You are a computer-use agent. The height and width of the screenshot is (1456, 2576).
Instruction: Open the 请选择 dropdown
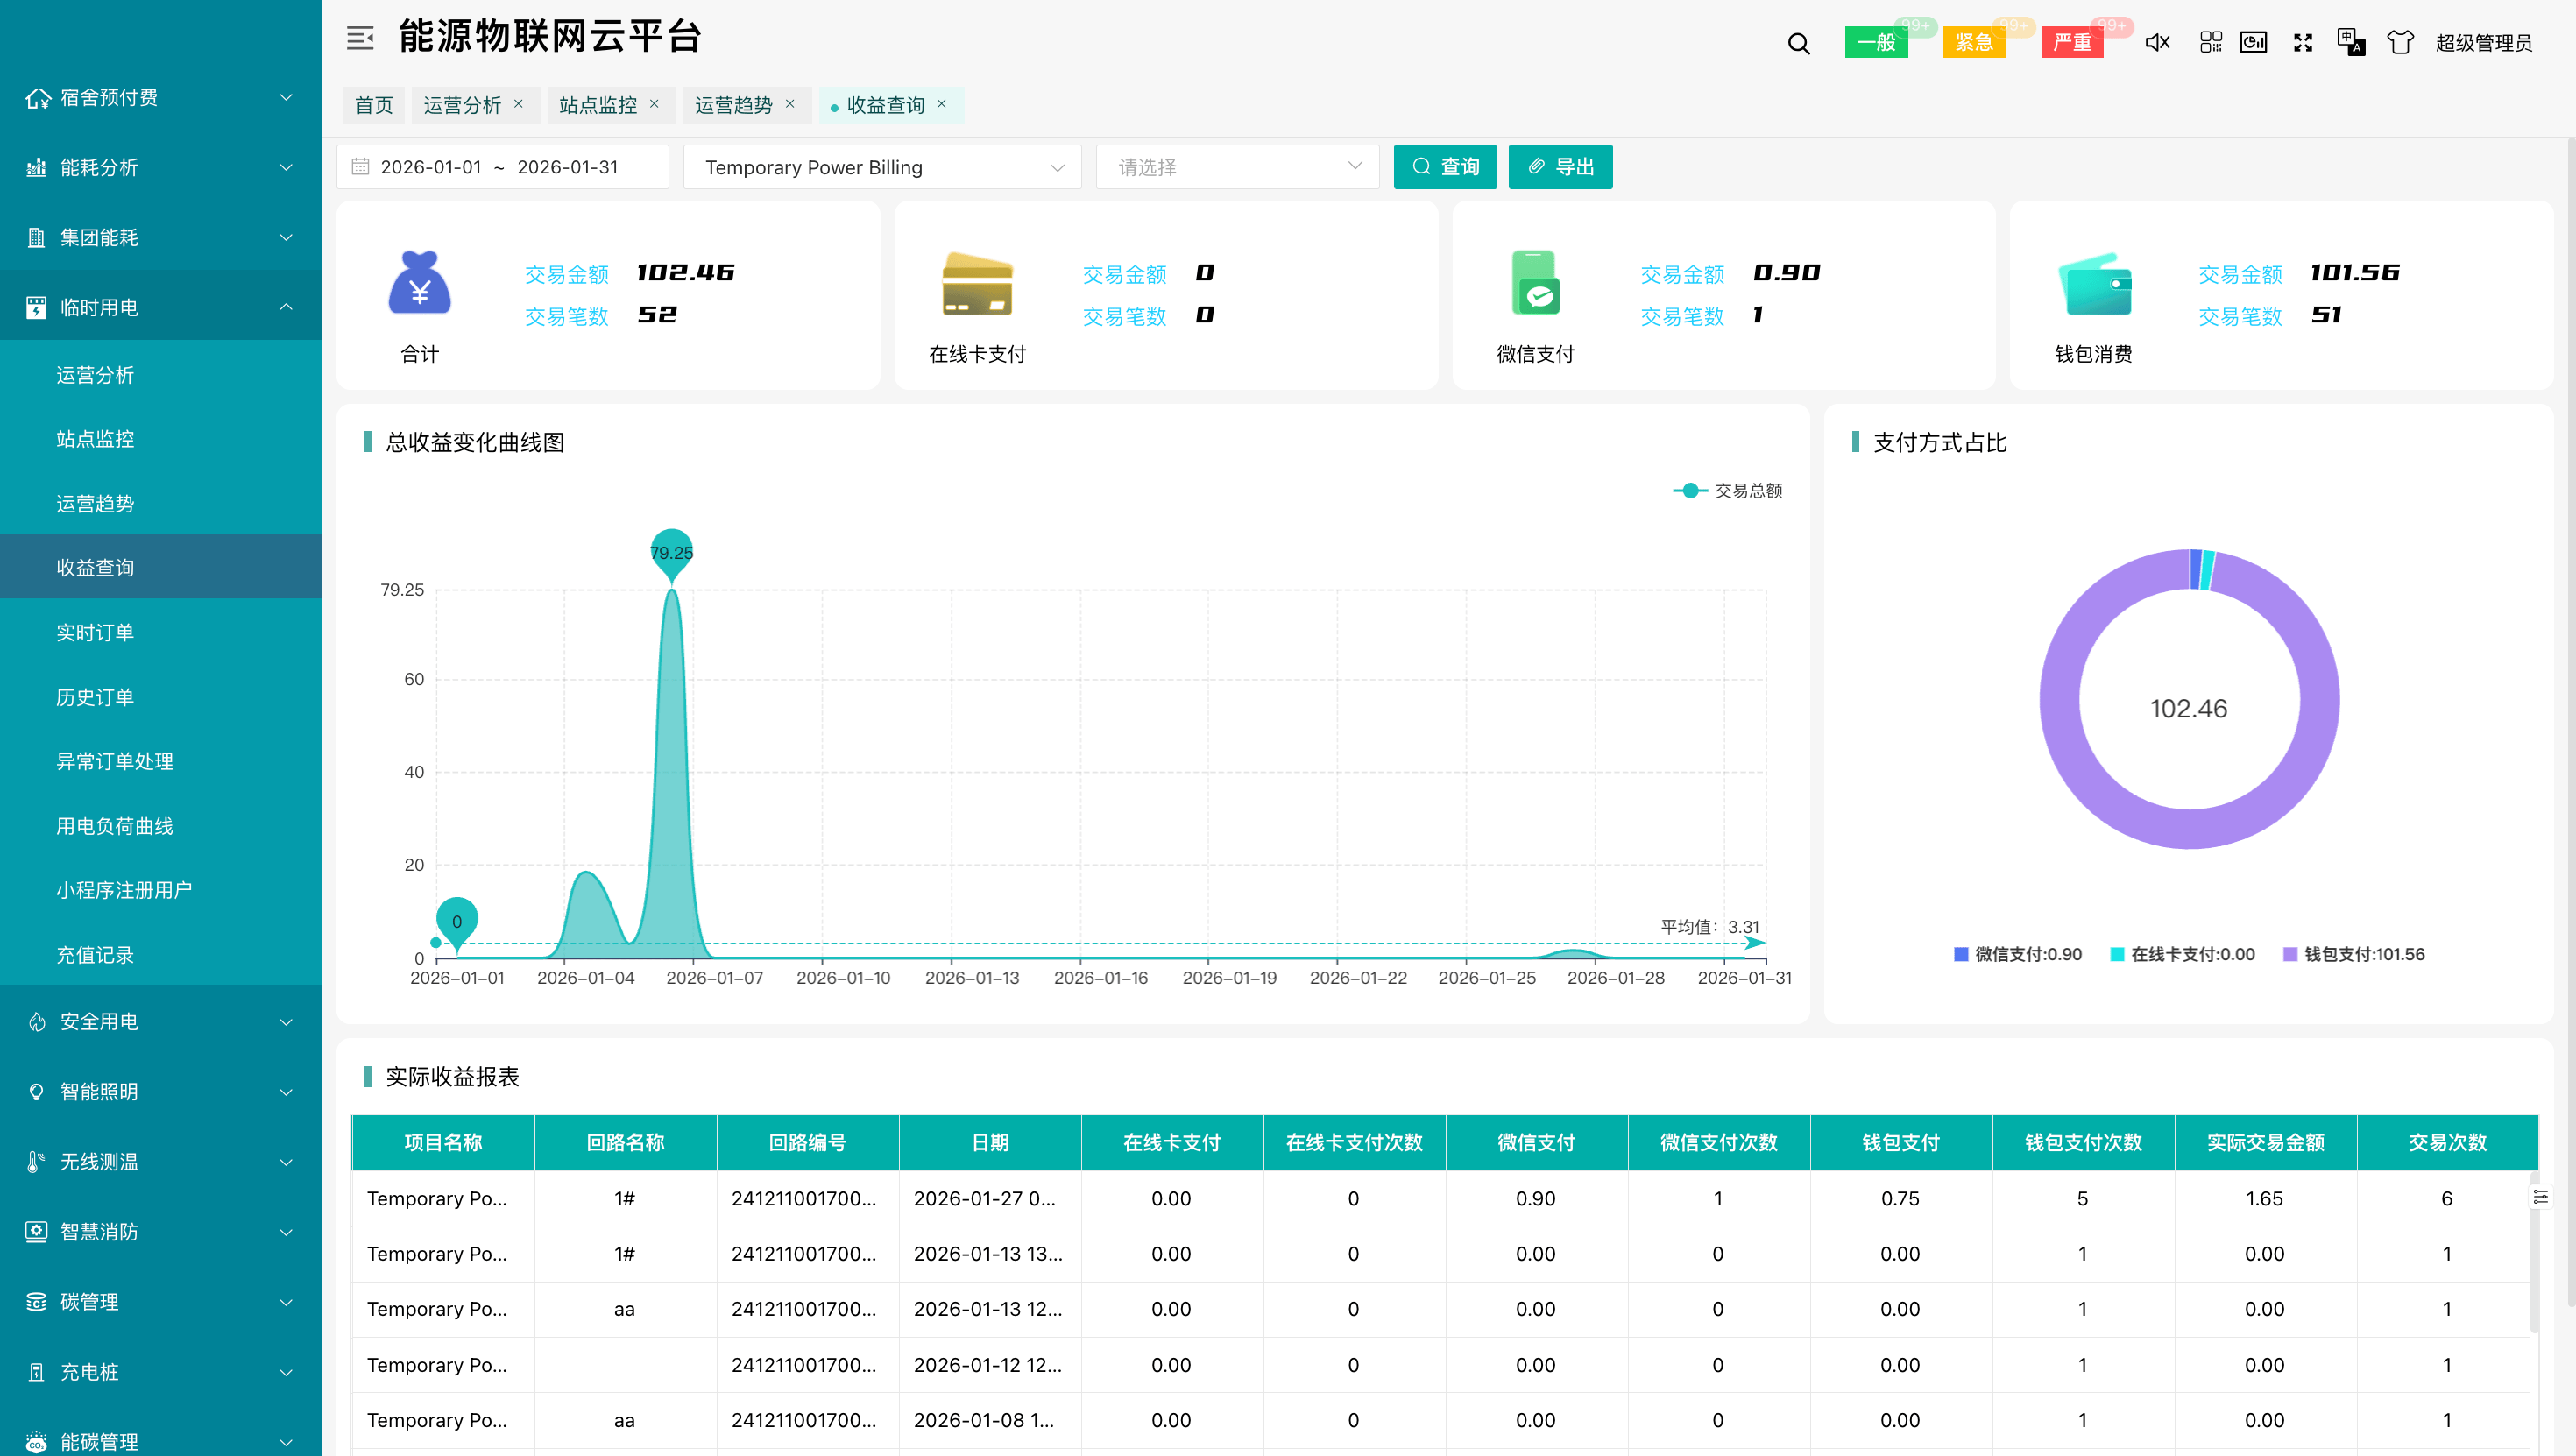pos(1237,167)
